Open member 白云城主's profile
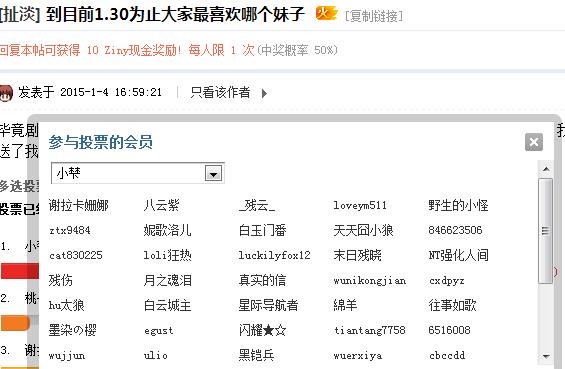 point(168,305)
